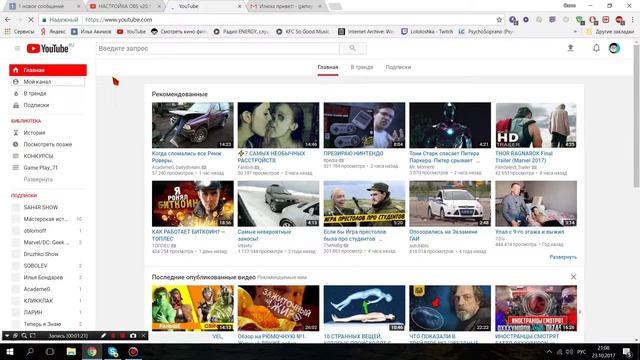The height and width of the screenshot is (360, 640).
Task: Click the zoom magnifier in recorder bar
Action: click(24, 336)
